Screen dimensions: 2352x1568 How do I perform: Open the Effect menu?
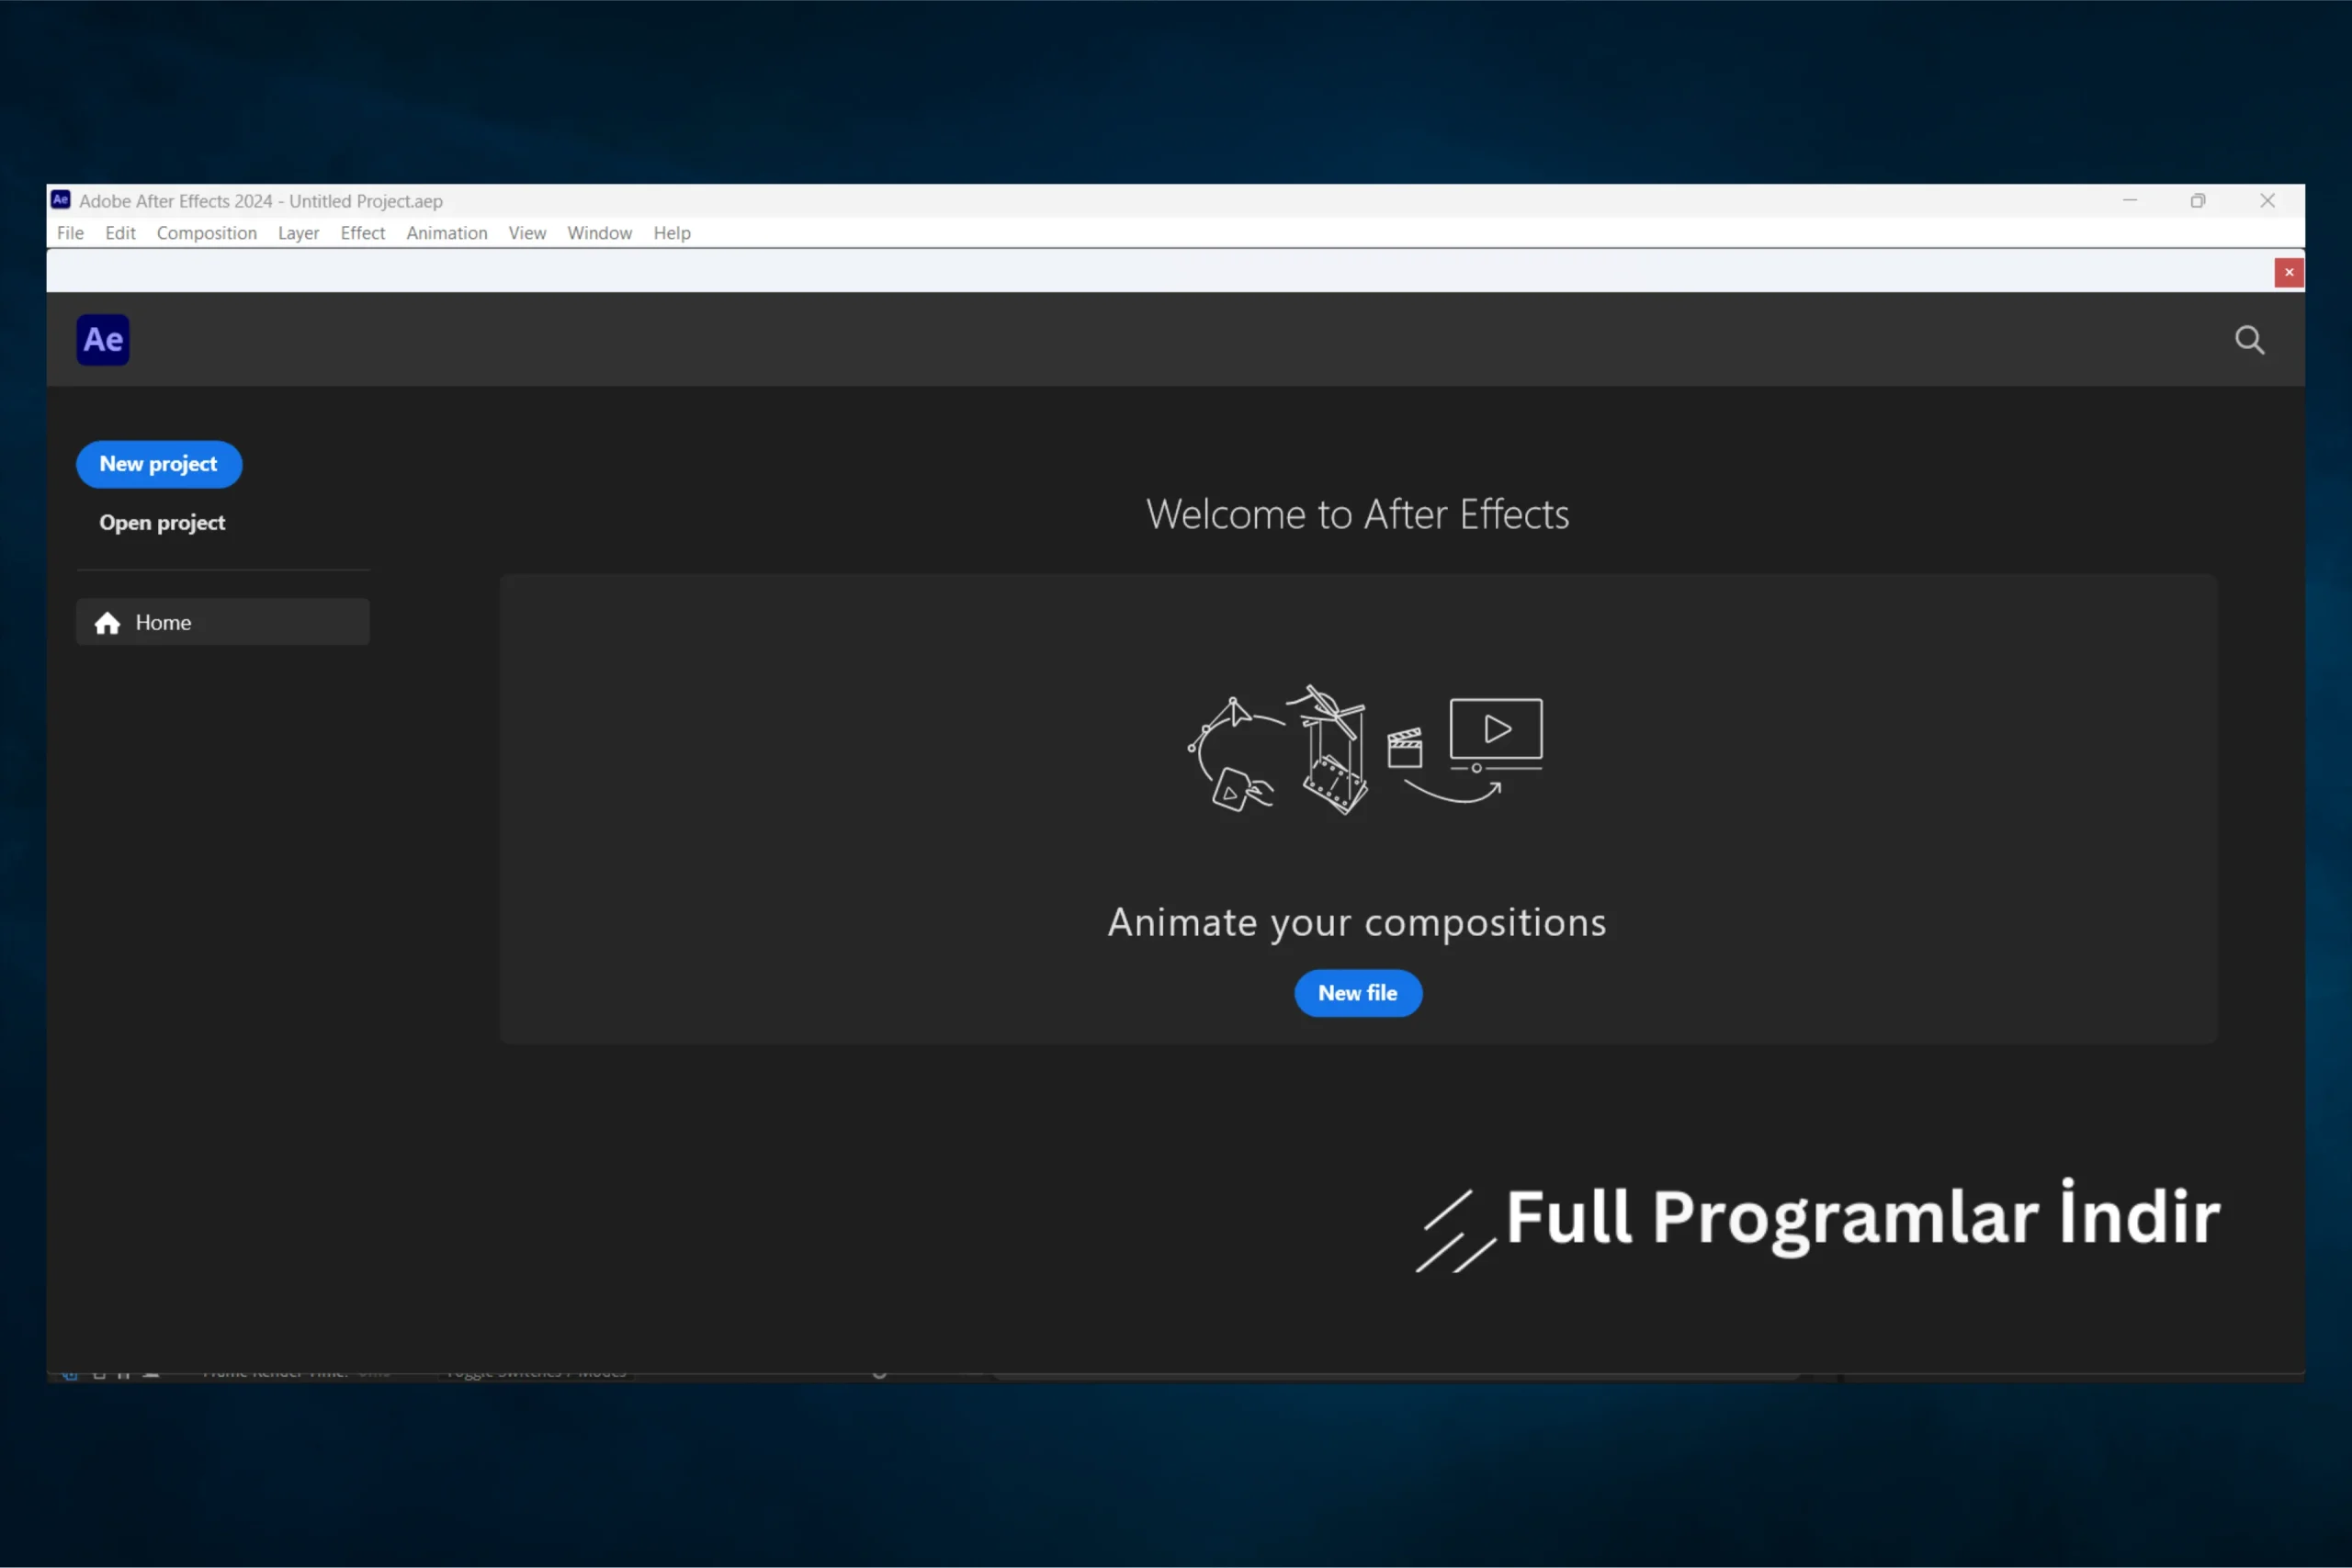click(363, 233)
